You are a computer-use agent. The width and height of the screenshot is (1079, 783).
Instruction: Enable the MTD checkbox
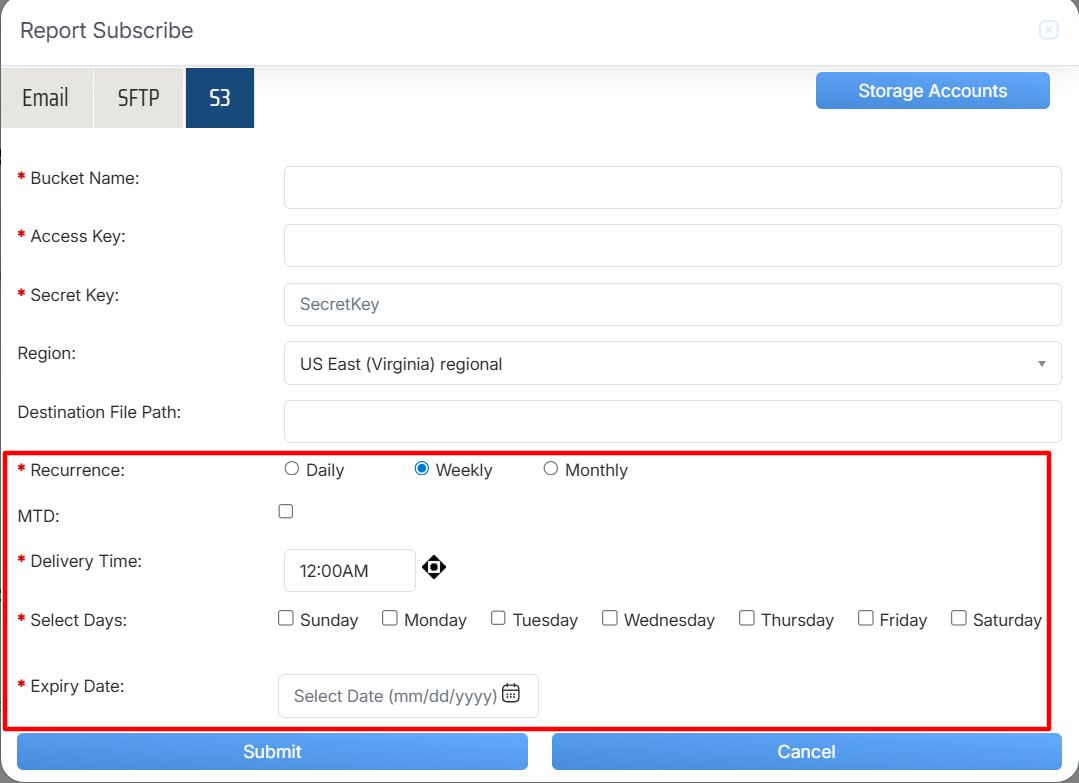[x=286, y=512]
